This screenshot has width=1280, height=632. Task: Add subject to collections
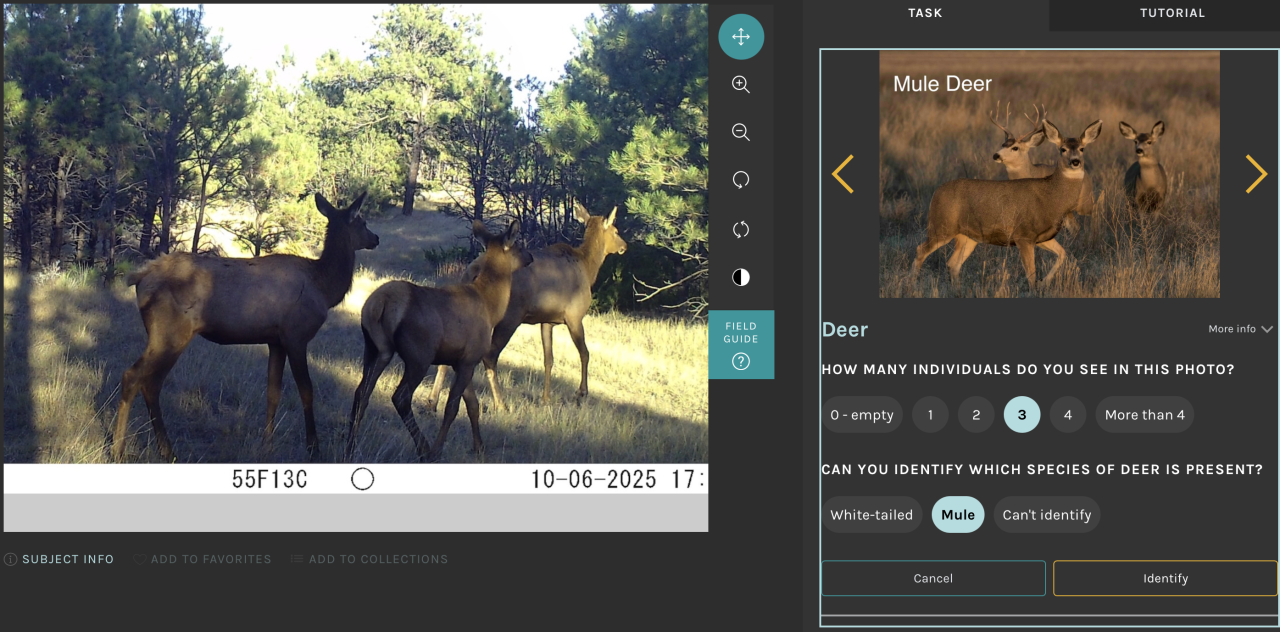(369, 559)
